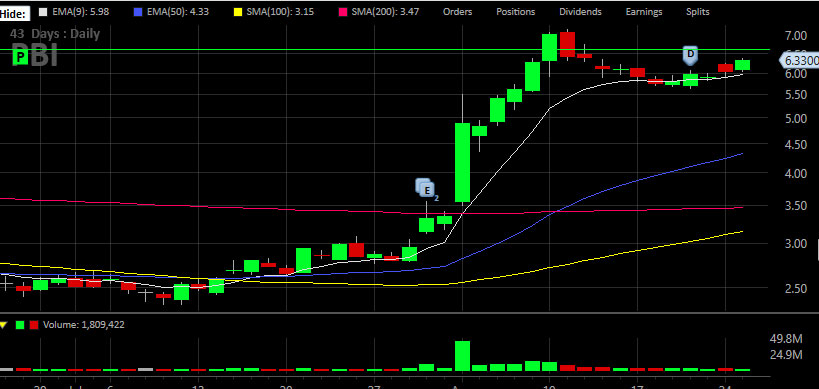The width and height of the screenshot is (819, 389).
Task: Click the green P icon beside PBI
Action: [x=20, y=57]
